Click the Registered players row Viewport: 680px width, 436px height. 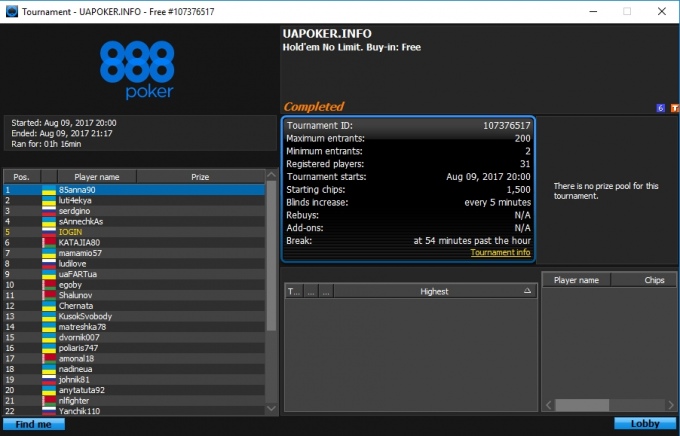click(x=408, y=164)
